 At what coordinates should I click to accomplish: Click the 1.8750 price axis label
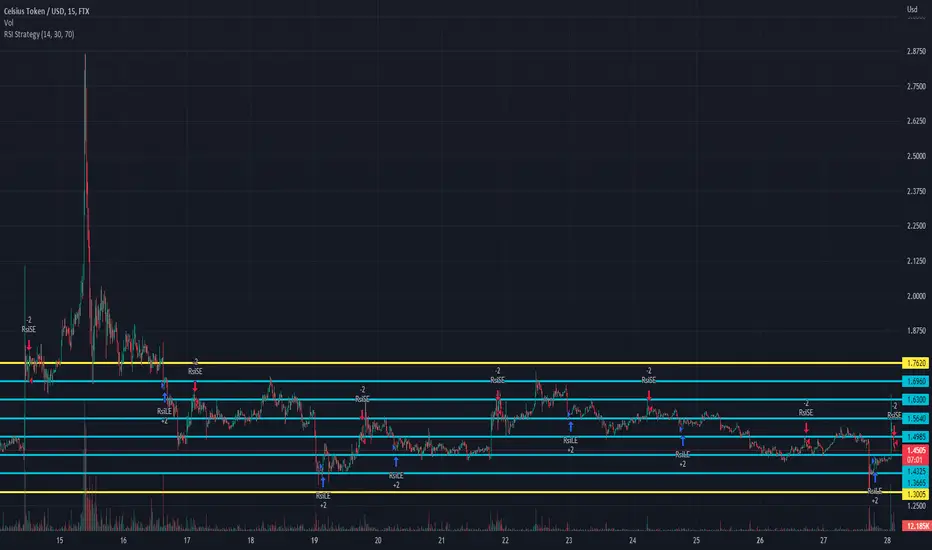click(916, 331)
